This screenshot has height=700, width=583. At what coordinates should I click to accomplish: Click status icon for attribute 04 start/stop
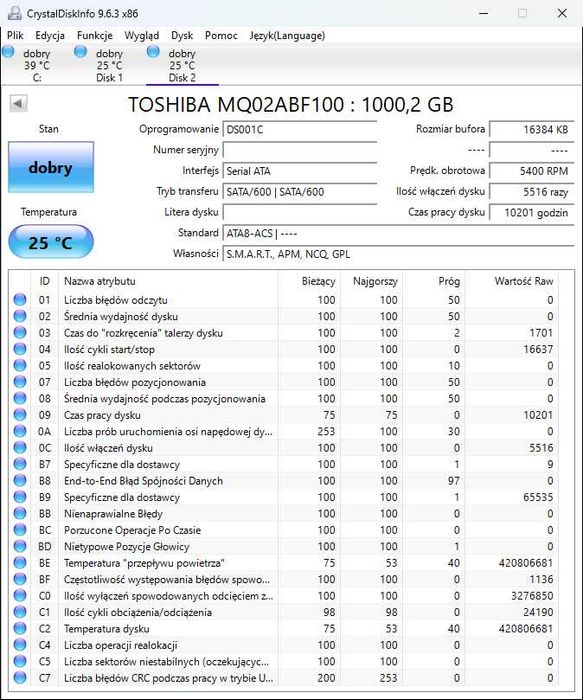[x=20, y=349]
